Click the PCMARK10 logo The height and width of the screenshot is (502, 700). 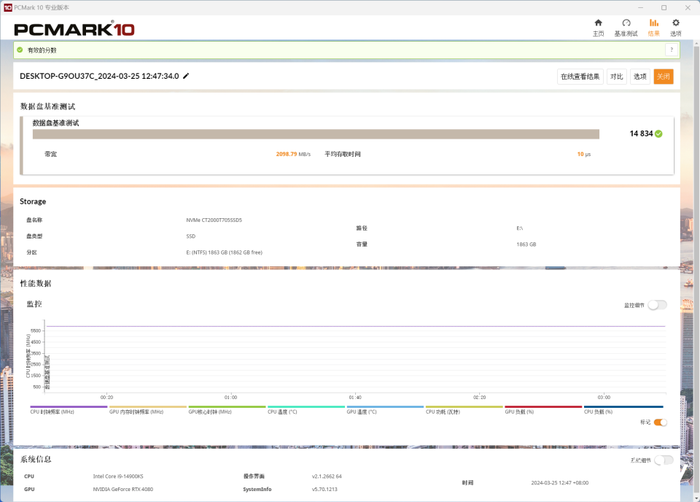coord(74,29)
